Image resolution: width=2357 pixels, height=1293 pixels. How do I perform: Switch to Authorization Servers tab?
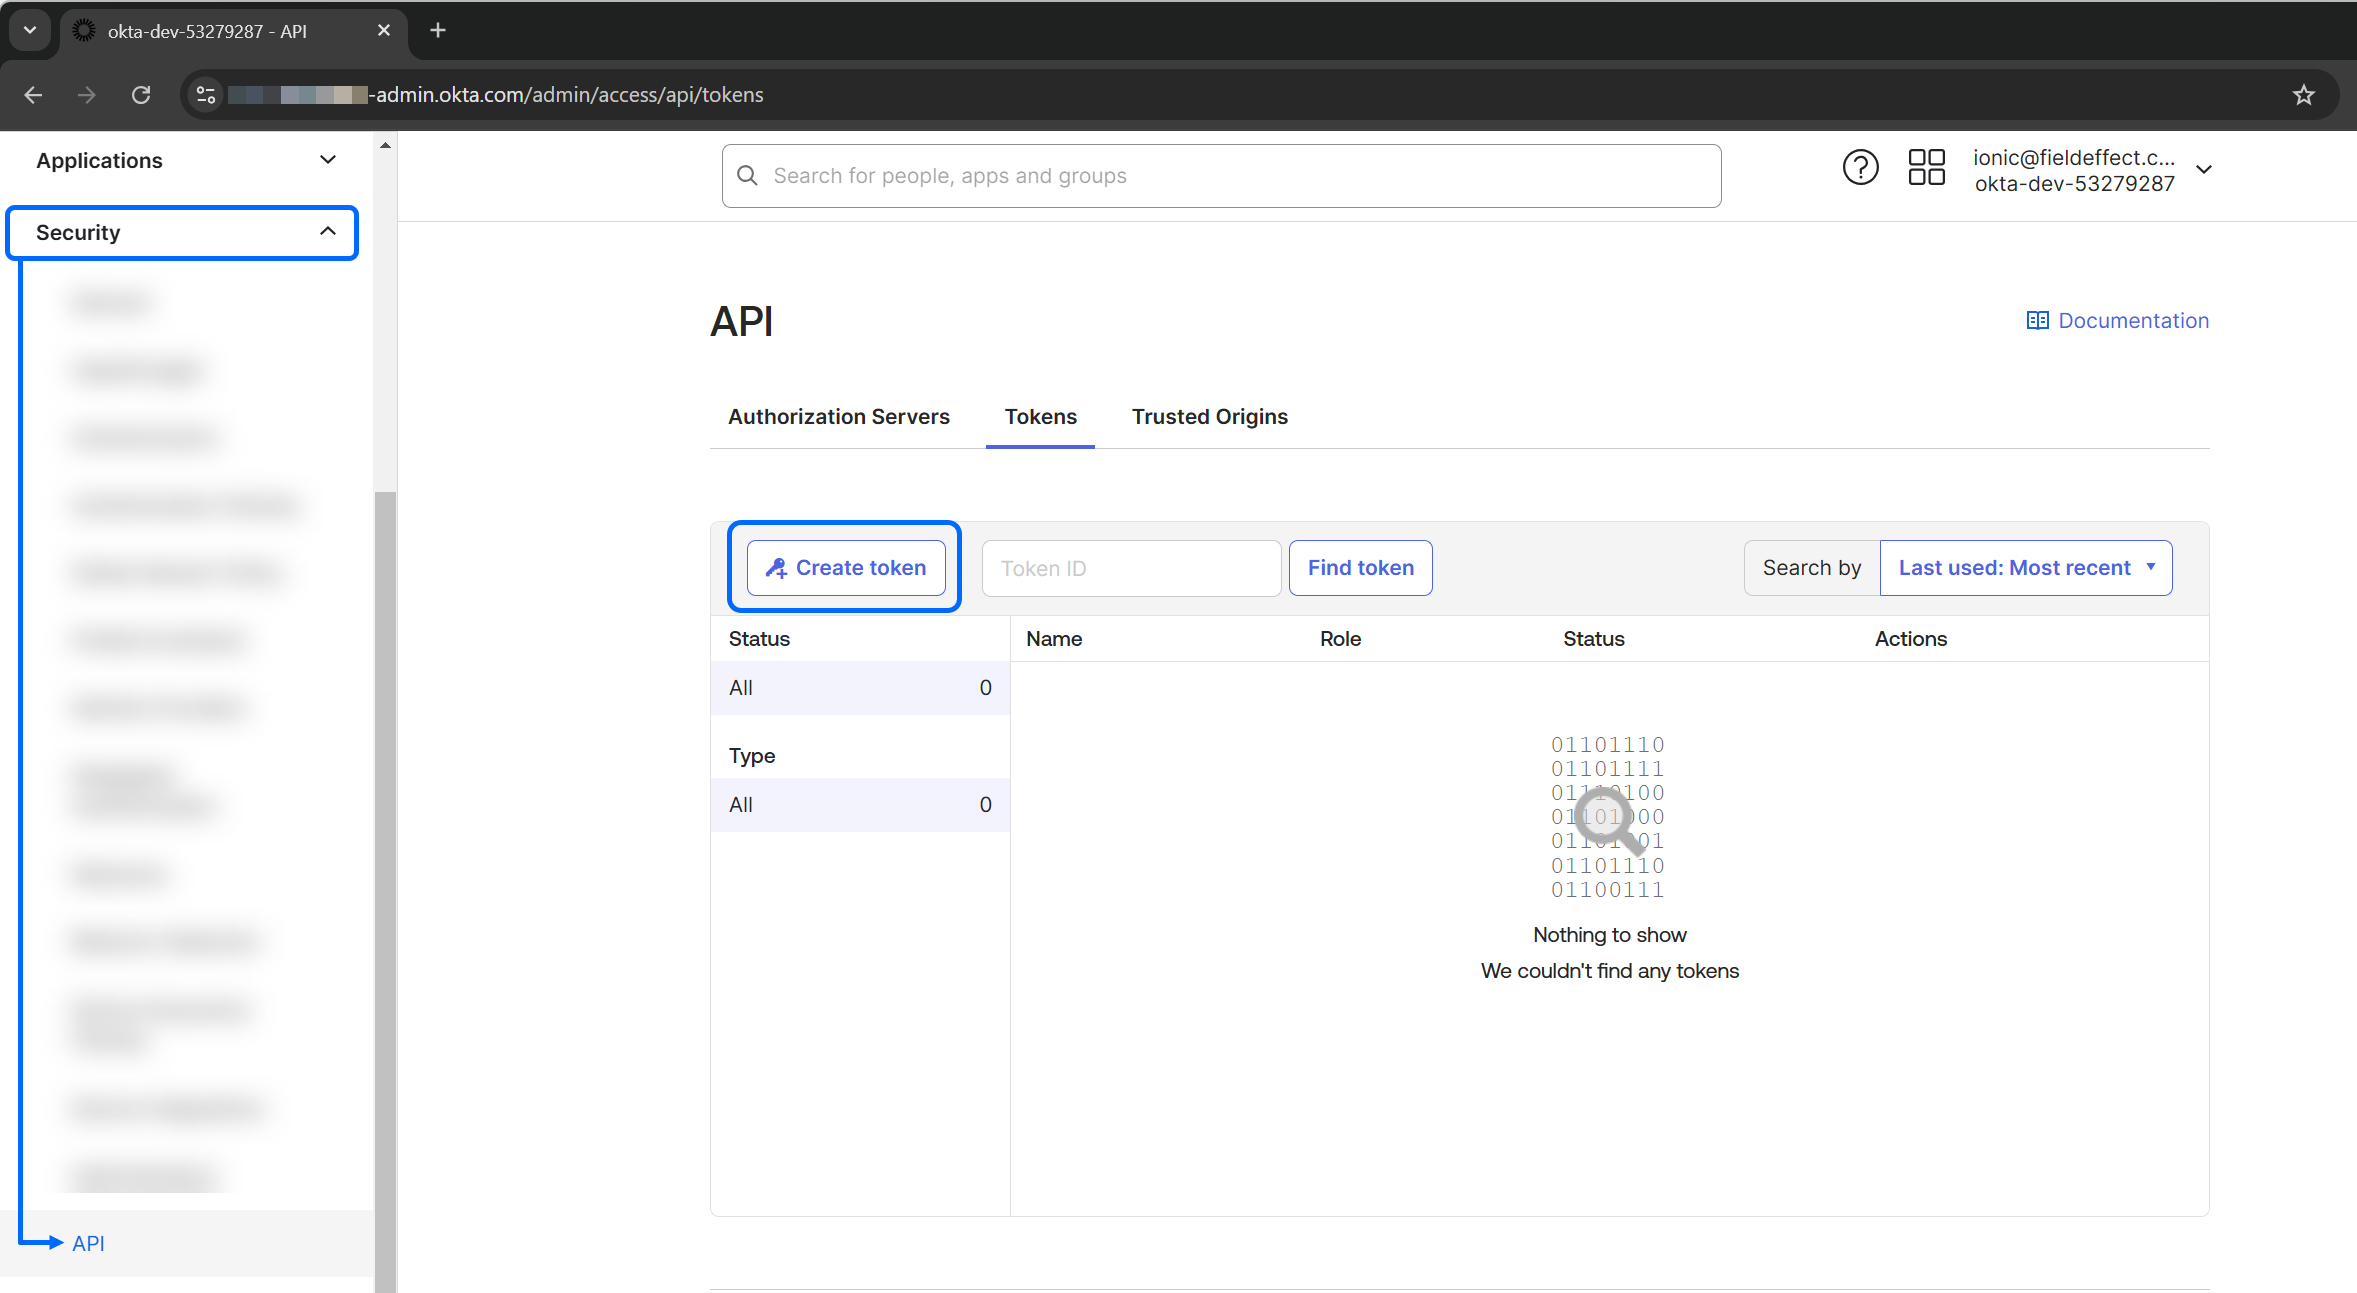click(x=838, y=417)
